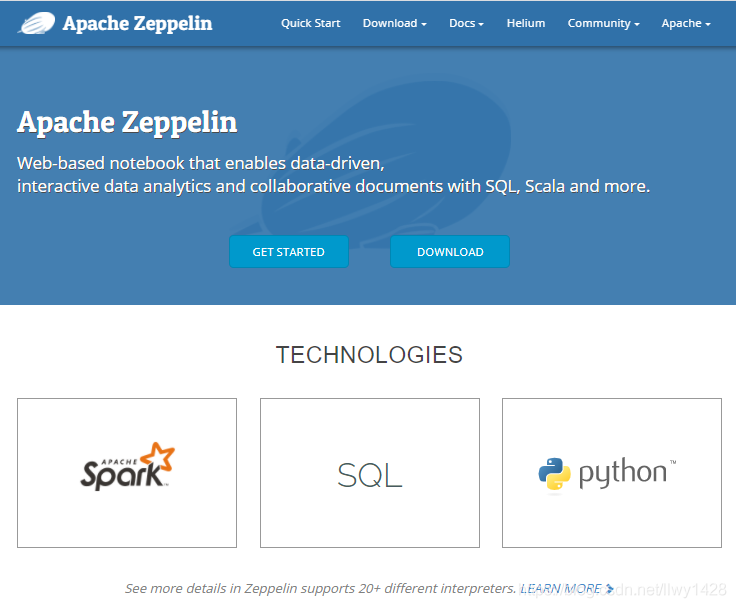Viewport: 736px width, 608px height.
Task: Expand the Community dropdown menu
Action: pyautogui.click(x=603, y=23)
